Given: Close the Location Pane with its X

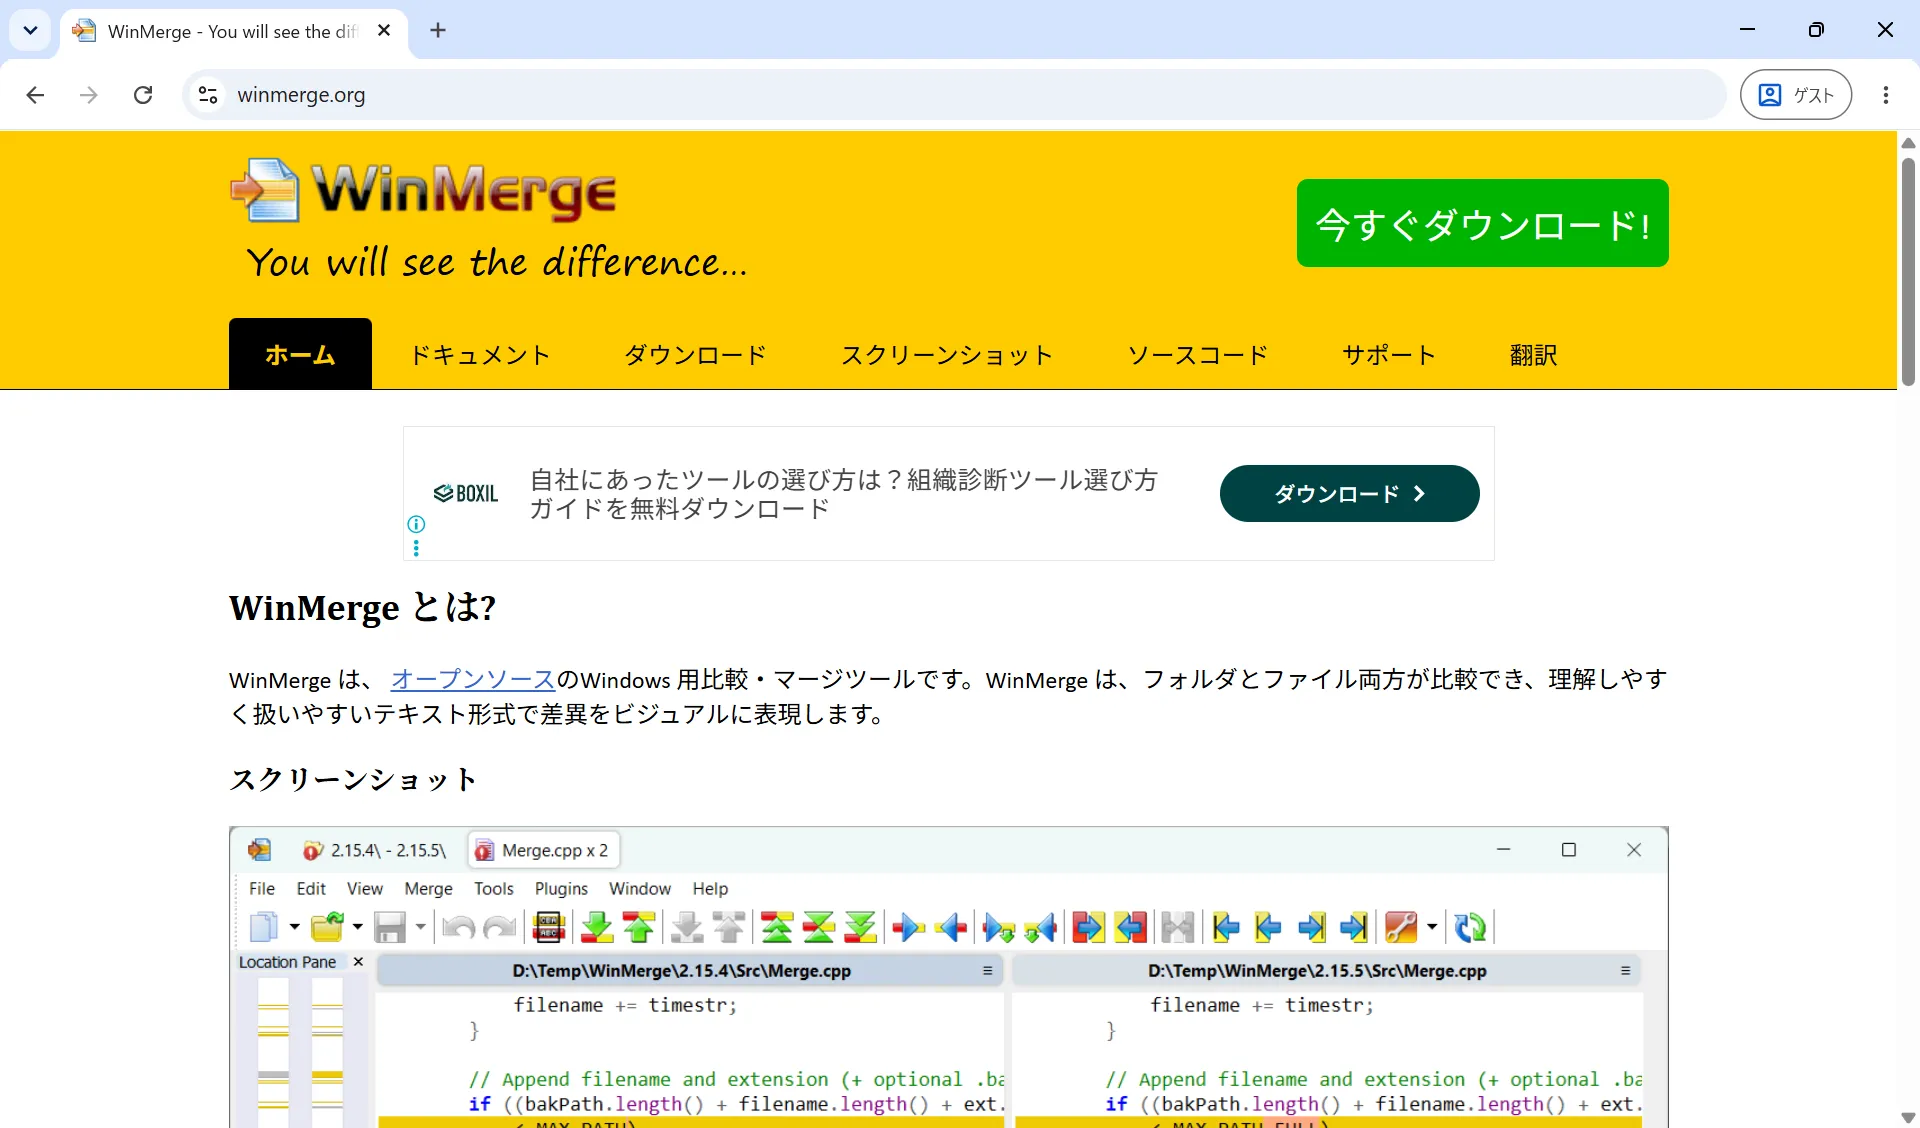Looking at the screenshot, I should coord(358,961).
